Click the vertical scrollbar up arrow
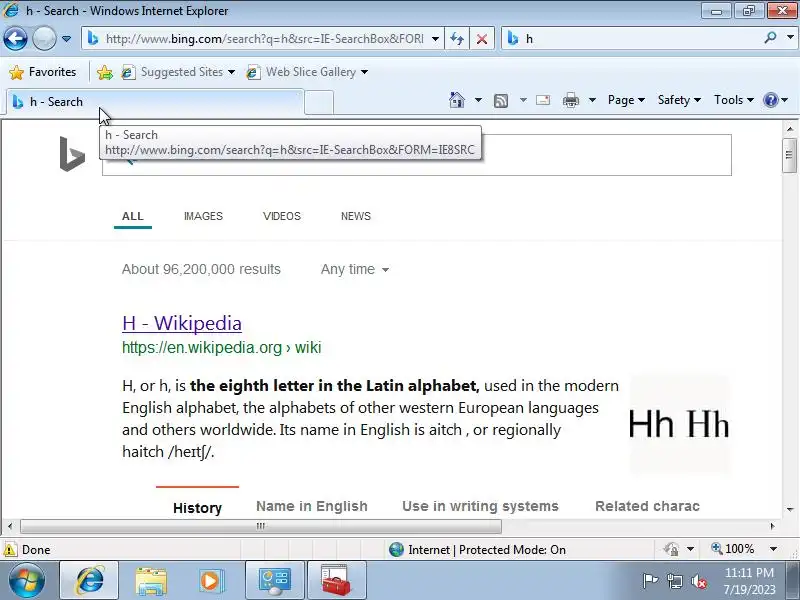This screenshot has width=800, height=600. (x=789, y=129)
